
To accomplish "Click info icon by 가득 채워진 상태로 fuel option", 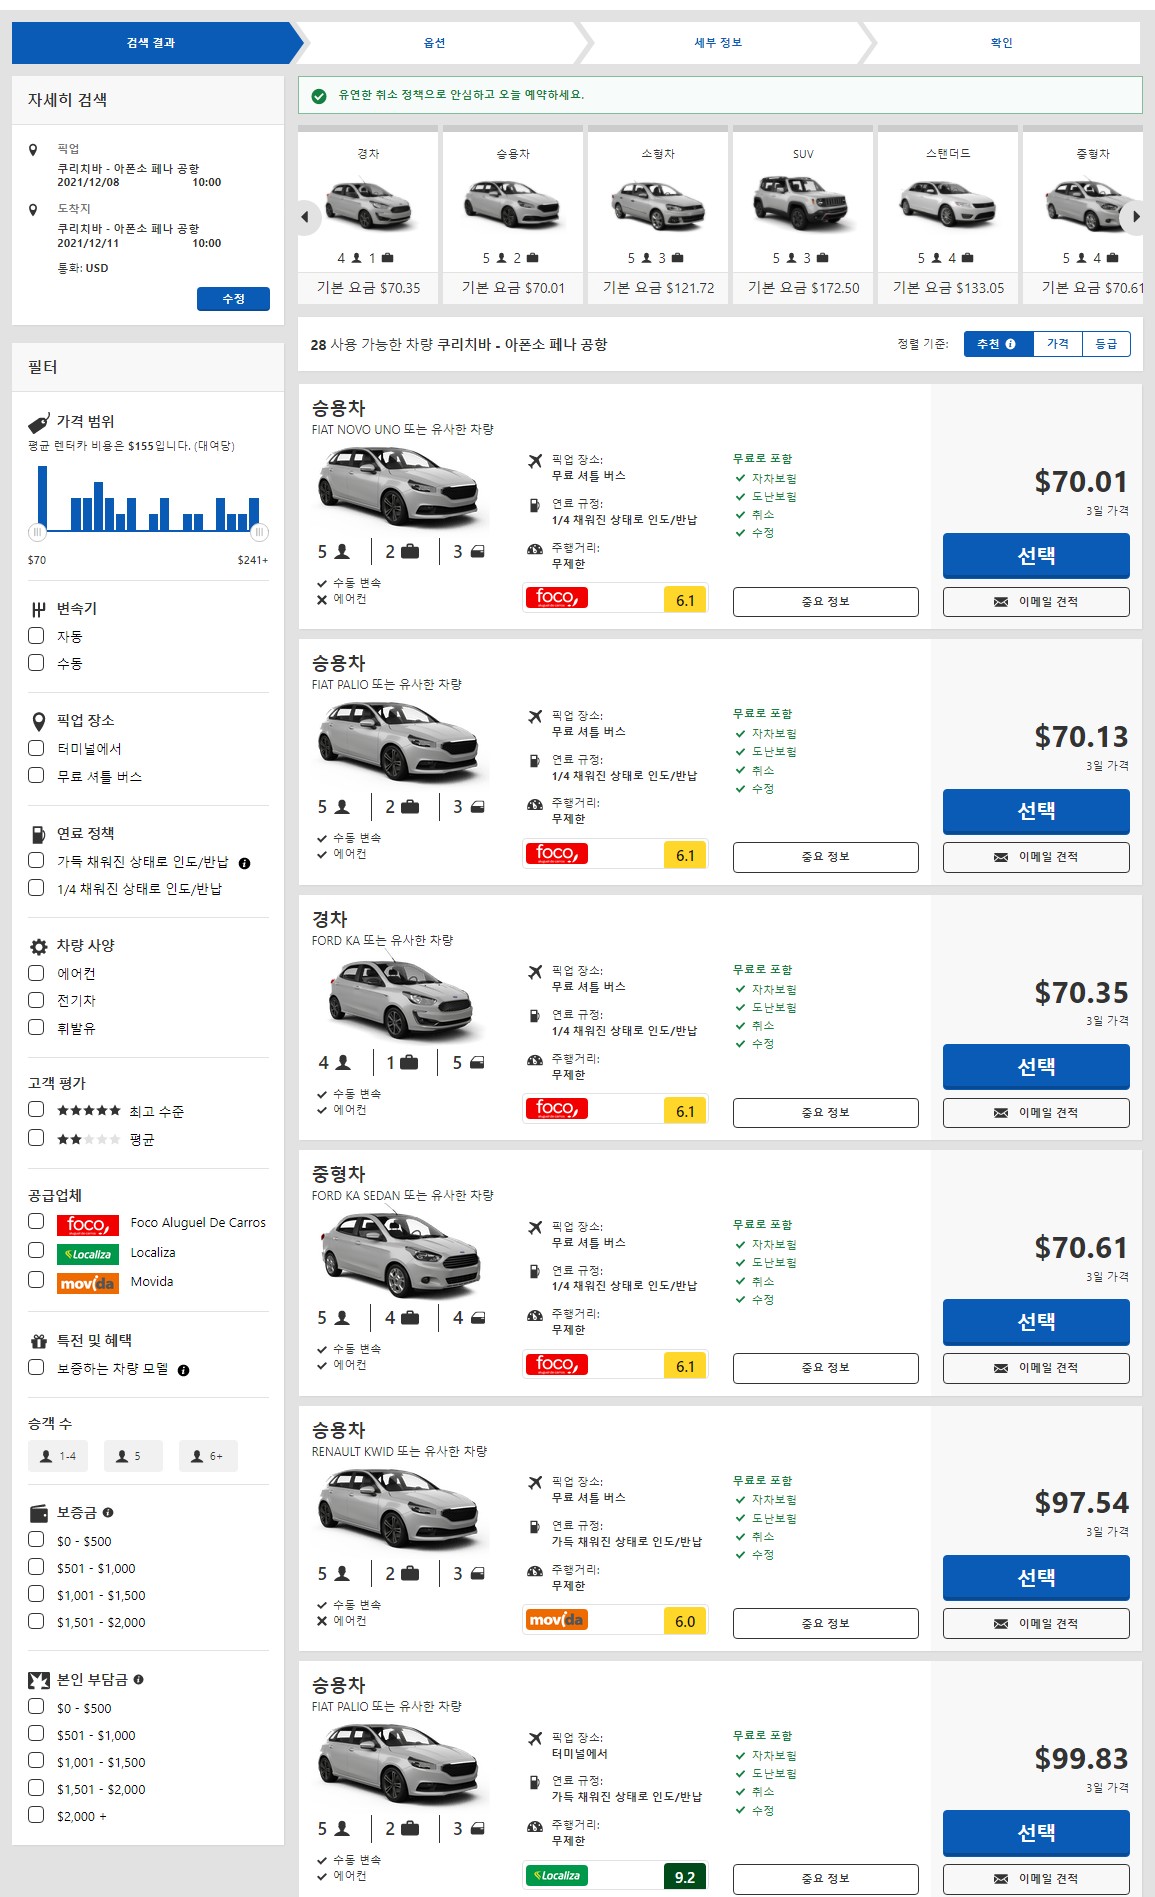I will click(x=244, y=863).
